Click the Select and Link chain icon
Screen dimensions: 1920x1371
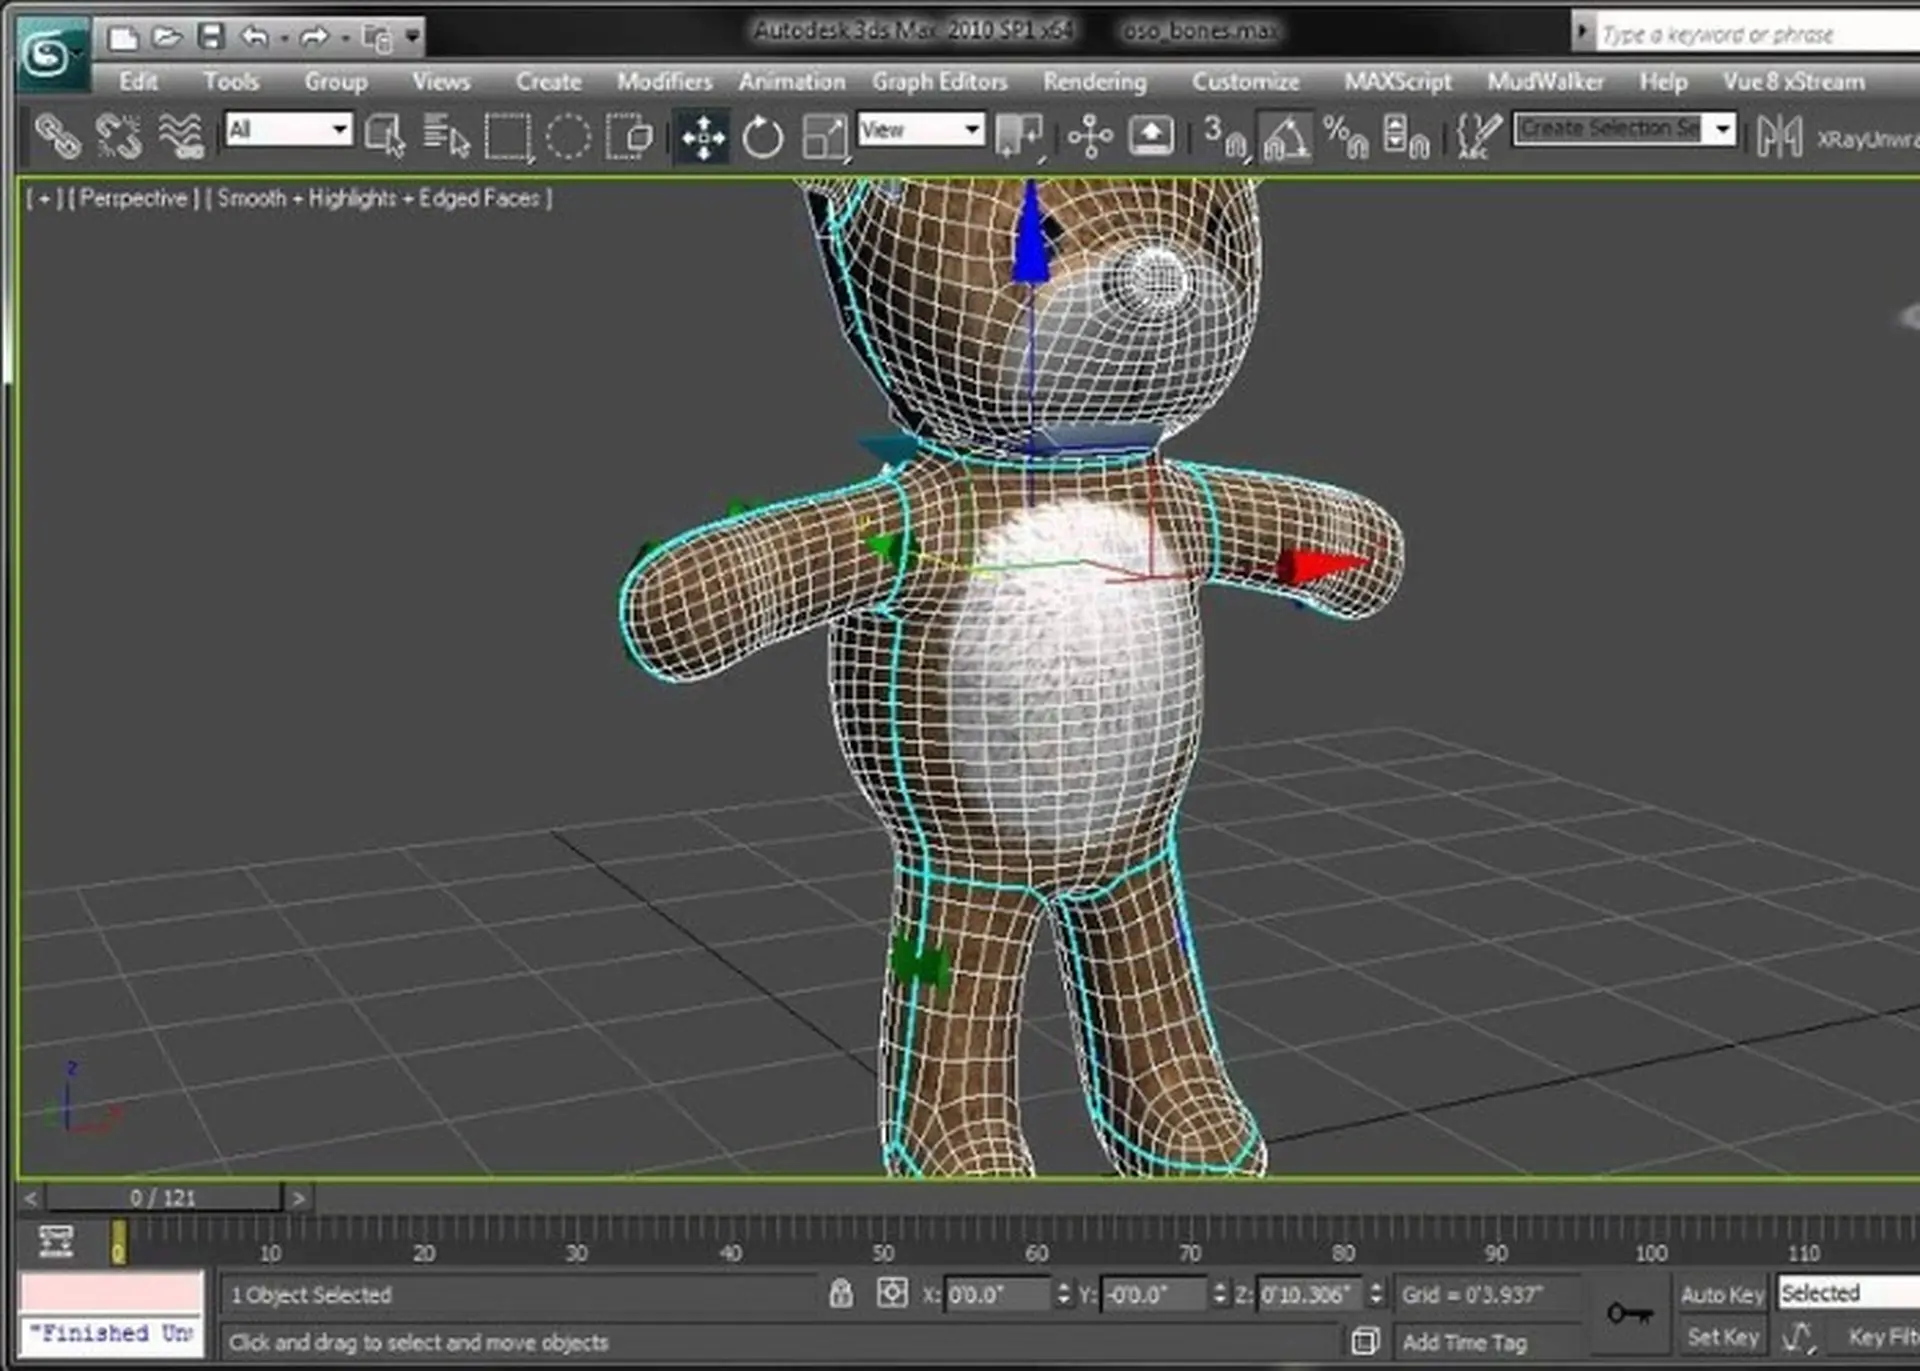[x=57, y=136]
